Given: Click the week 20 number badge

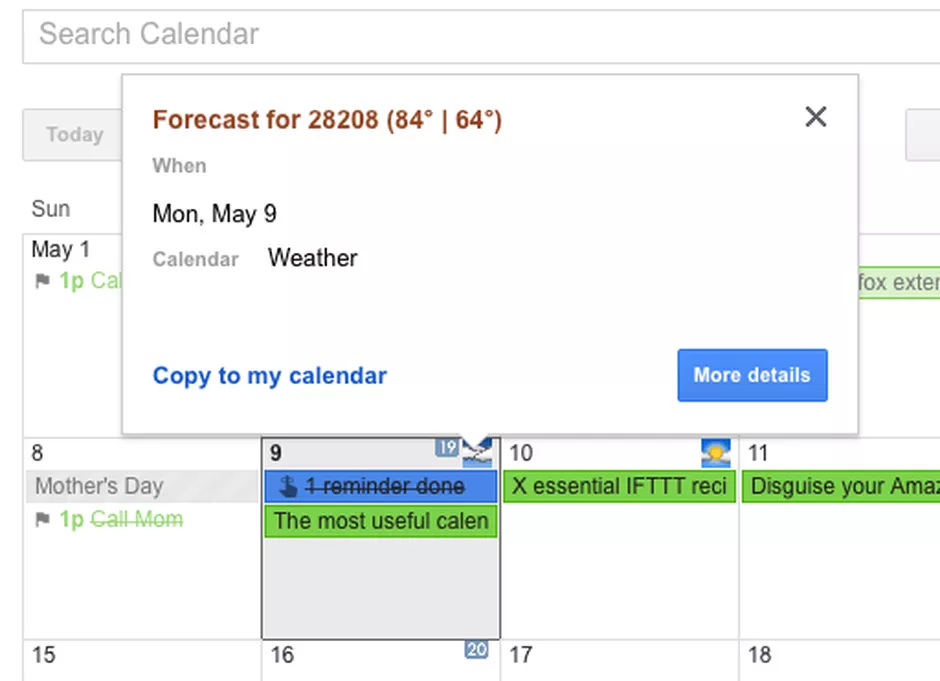Looking at the screenshot, I should point(476,650).
